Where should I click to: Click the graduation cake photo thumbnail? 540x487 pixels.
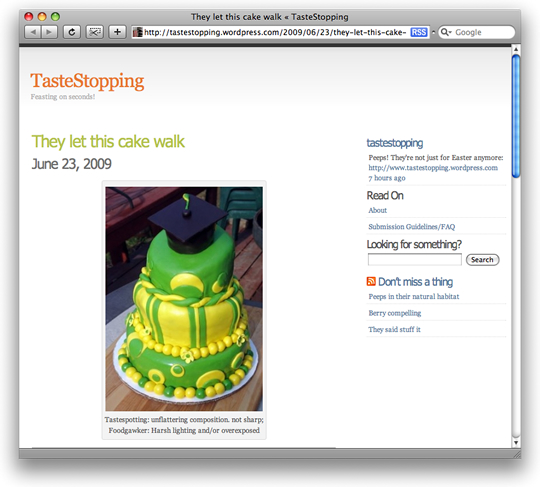pos(184,299)
